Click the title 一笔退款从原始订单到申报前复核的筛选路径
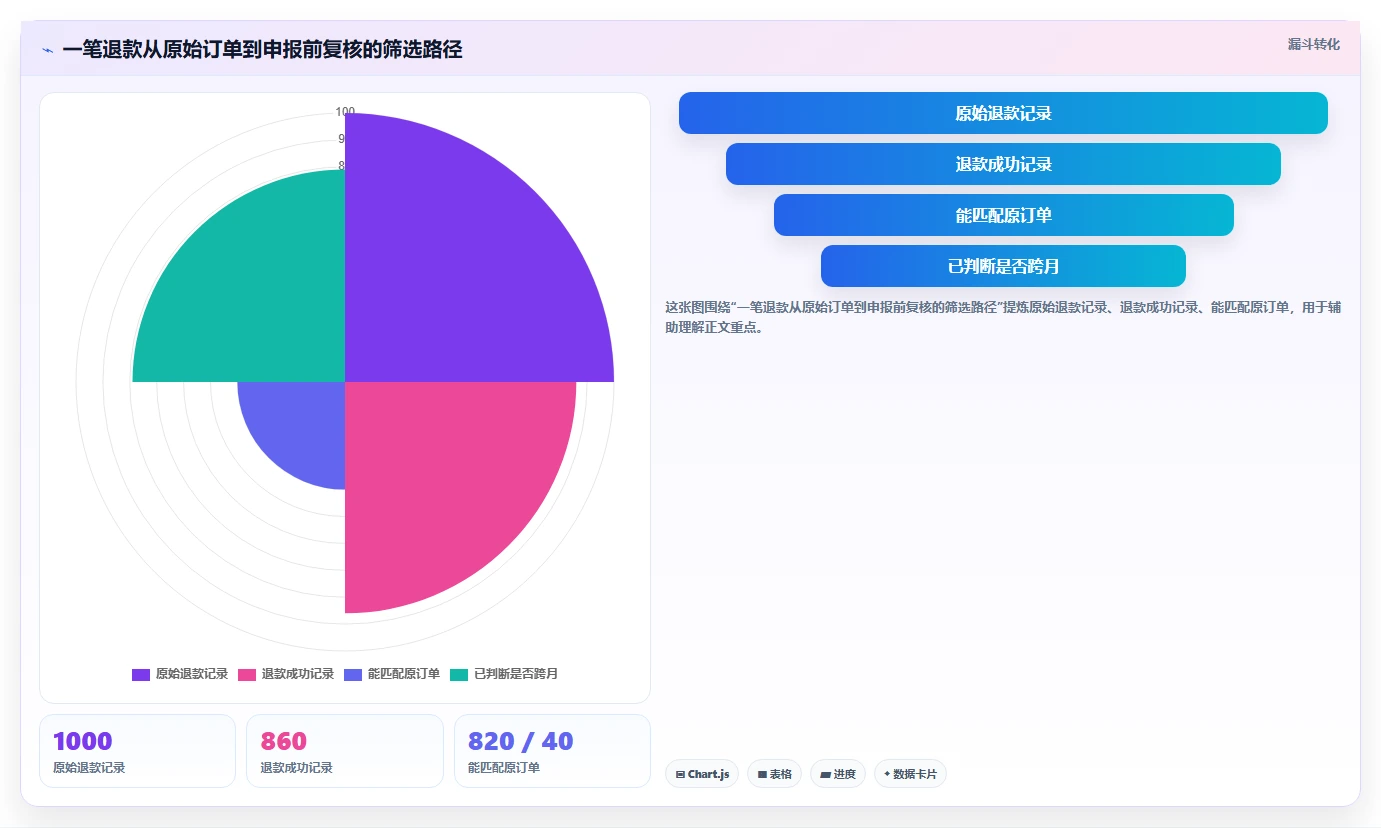1381x828 pixels. [262, 50]
